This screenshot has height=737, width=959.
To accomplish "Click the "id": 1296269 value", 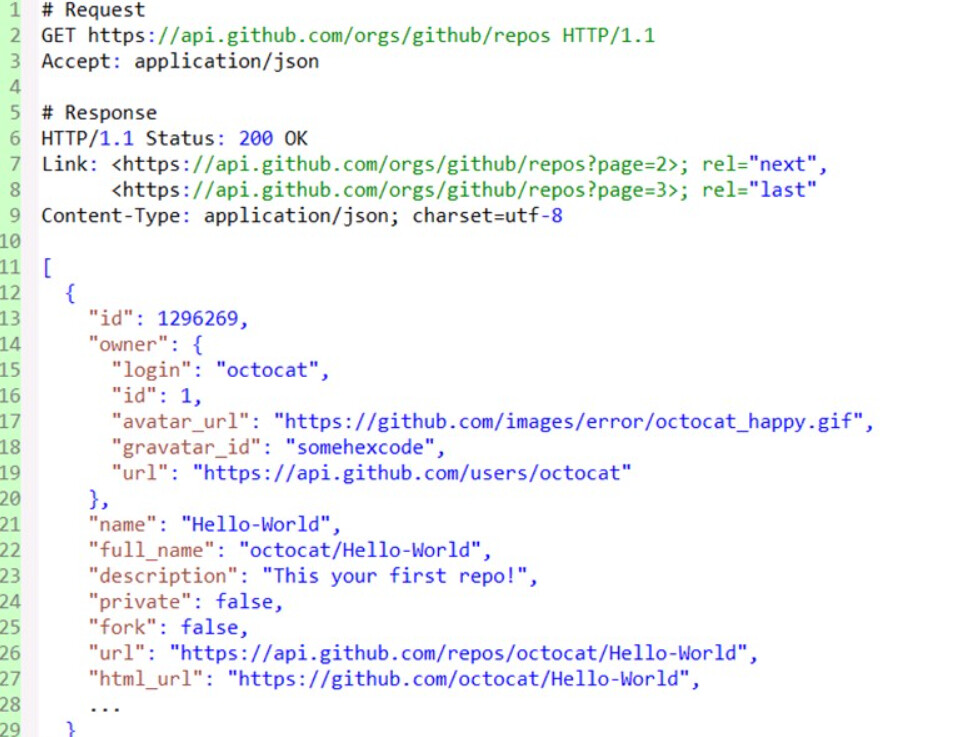I will [x=198, y=319].
